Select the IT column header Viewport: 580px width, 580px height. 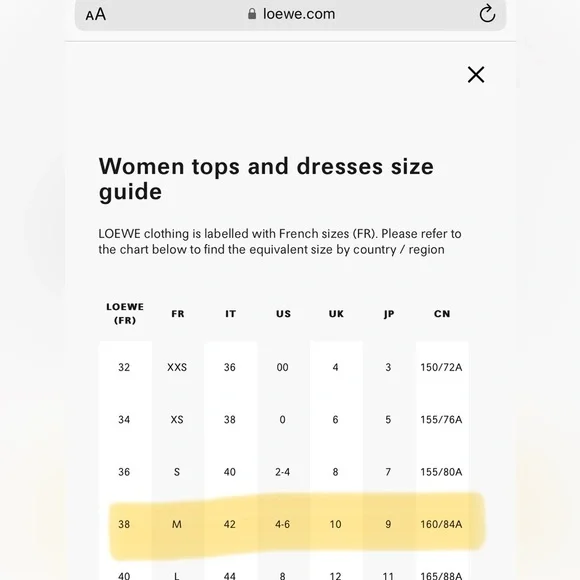pyautogui.click(x=230, y=314)
